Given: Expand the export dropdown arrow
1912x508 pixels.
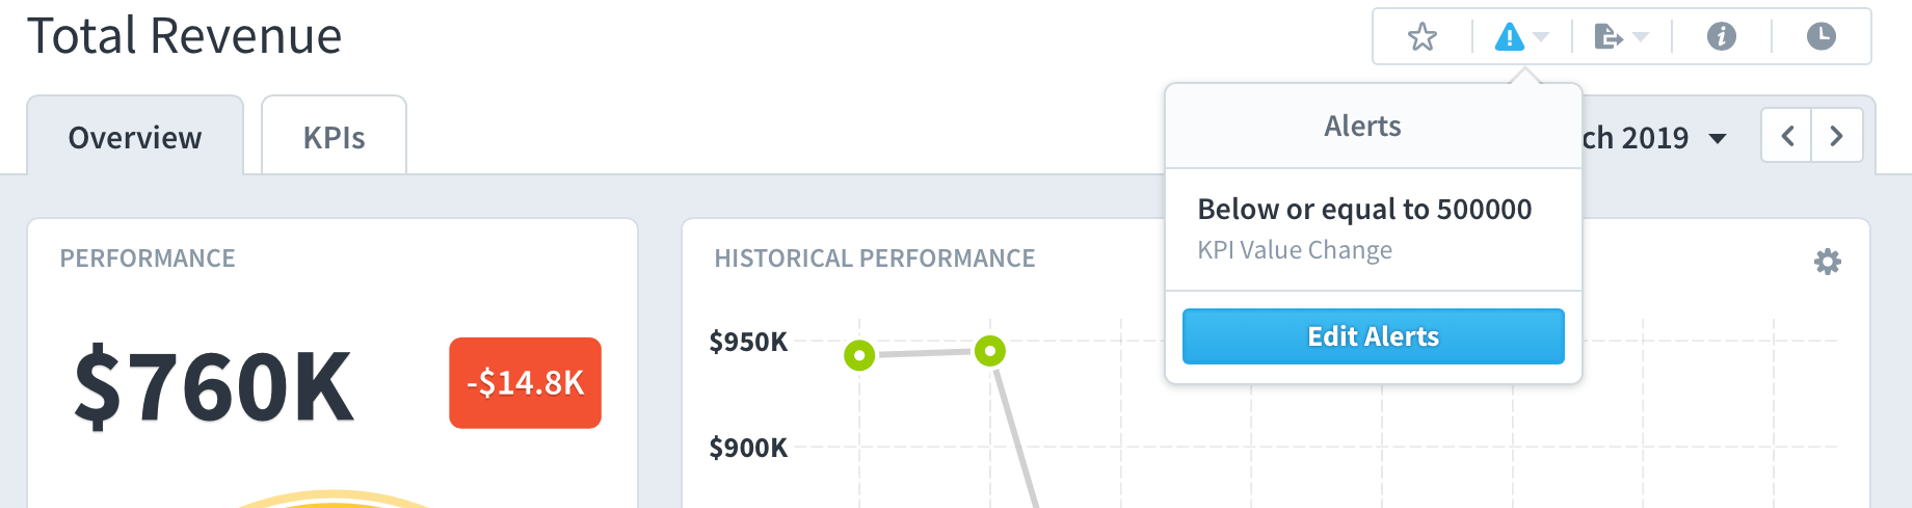Looking at the screenshot, I should [1640, 38].
